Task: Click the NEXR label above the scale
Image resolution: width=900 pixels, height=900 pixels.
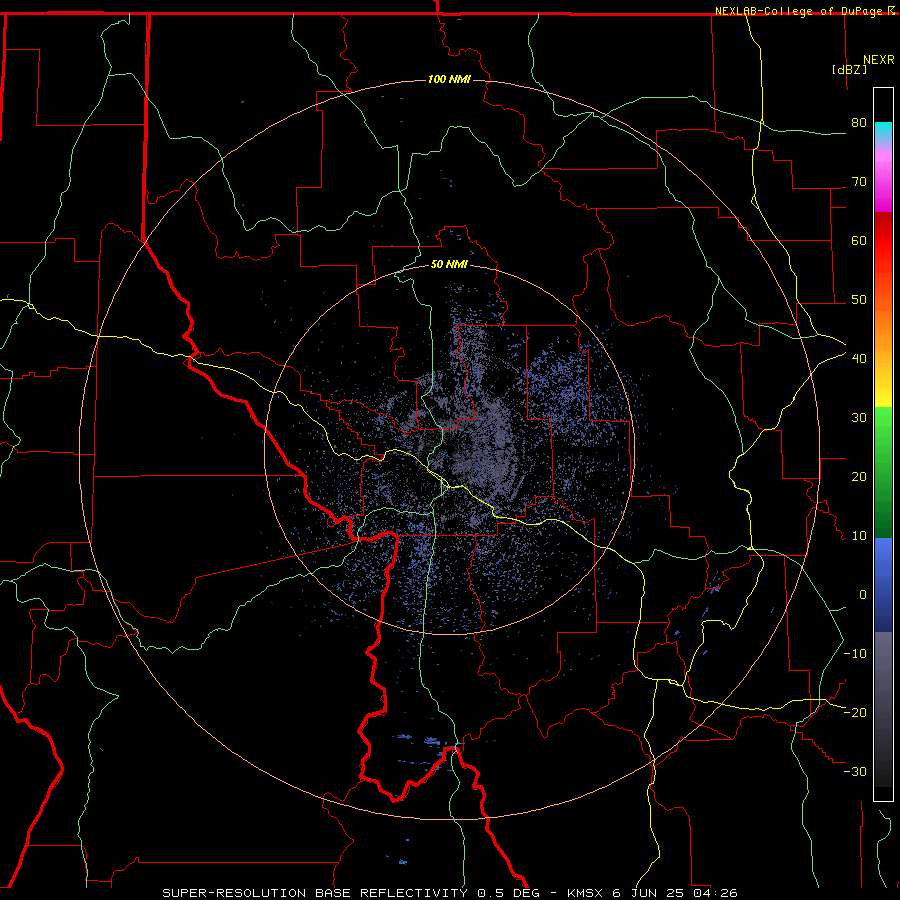Action: pyautogui.click(x=879, y=60)
